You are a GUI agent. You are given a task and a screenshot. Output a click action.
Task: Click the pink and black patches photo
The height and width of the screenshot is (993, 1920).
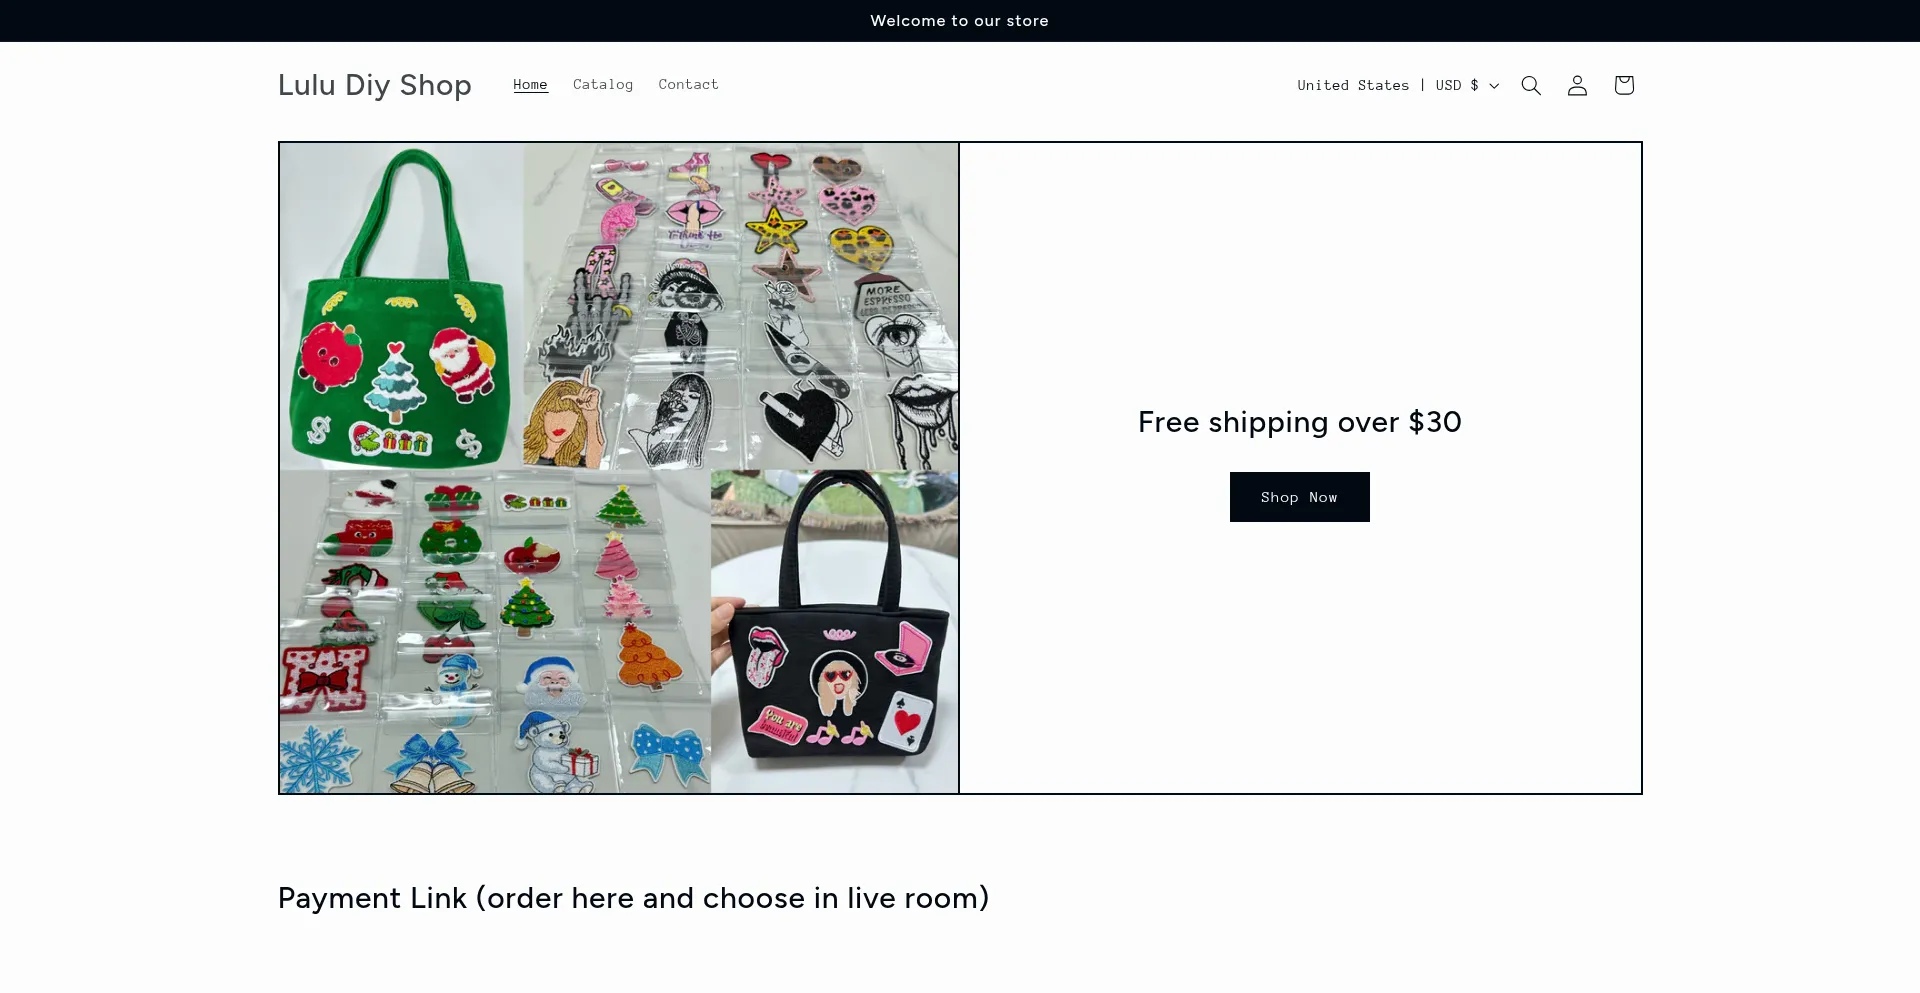(x=740, y=306)
